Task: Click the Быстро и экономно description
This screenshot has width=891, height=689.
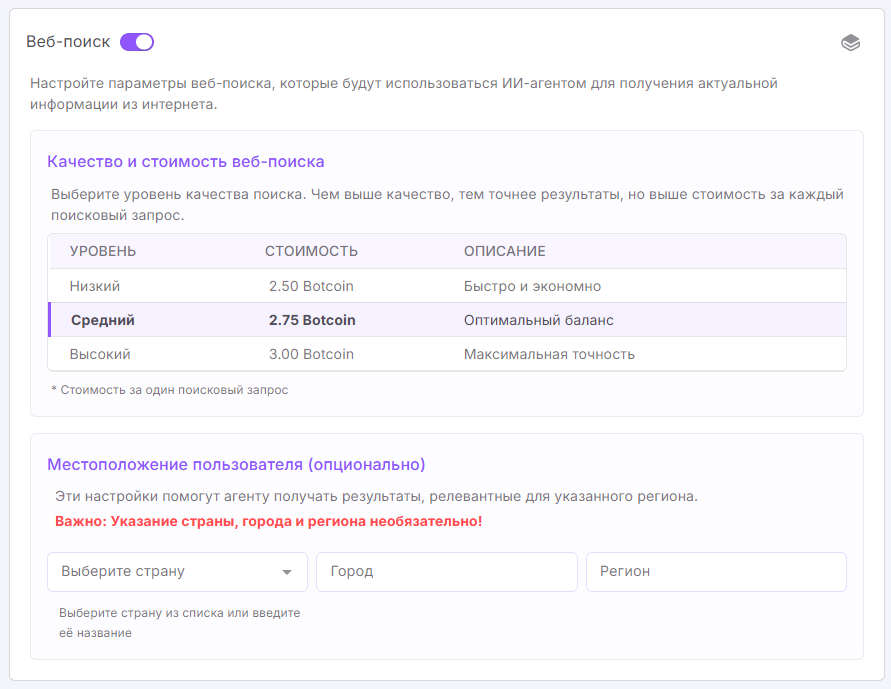Action: [532, 286]
